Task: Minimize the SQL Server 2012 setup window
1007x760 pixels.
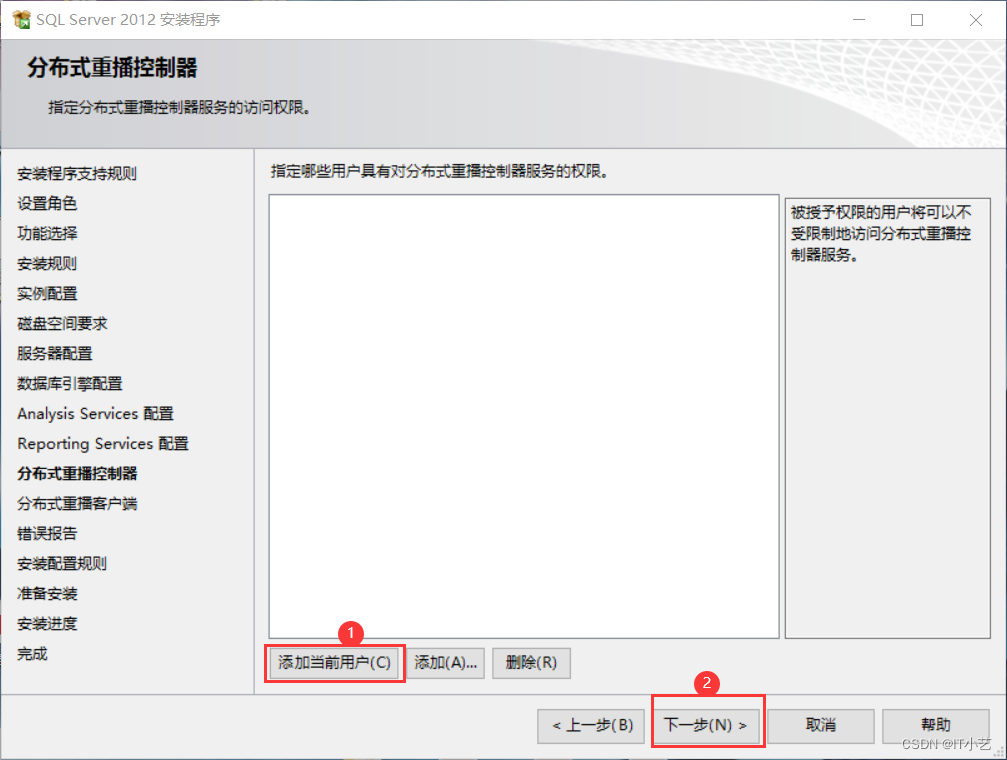Action: click(x=859, y=20)
